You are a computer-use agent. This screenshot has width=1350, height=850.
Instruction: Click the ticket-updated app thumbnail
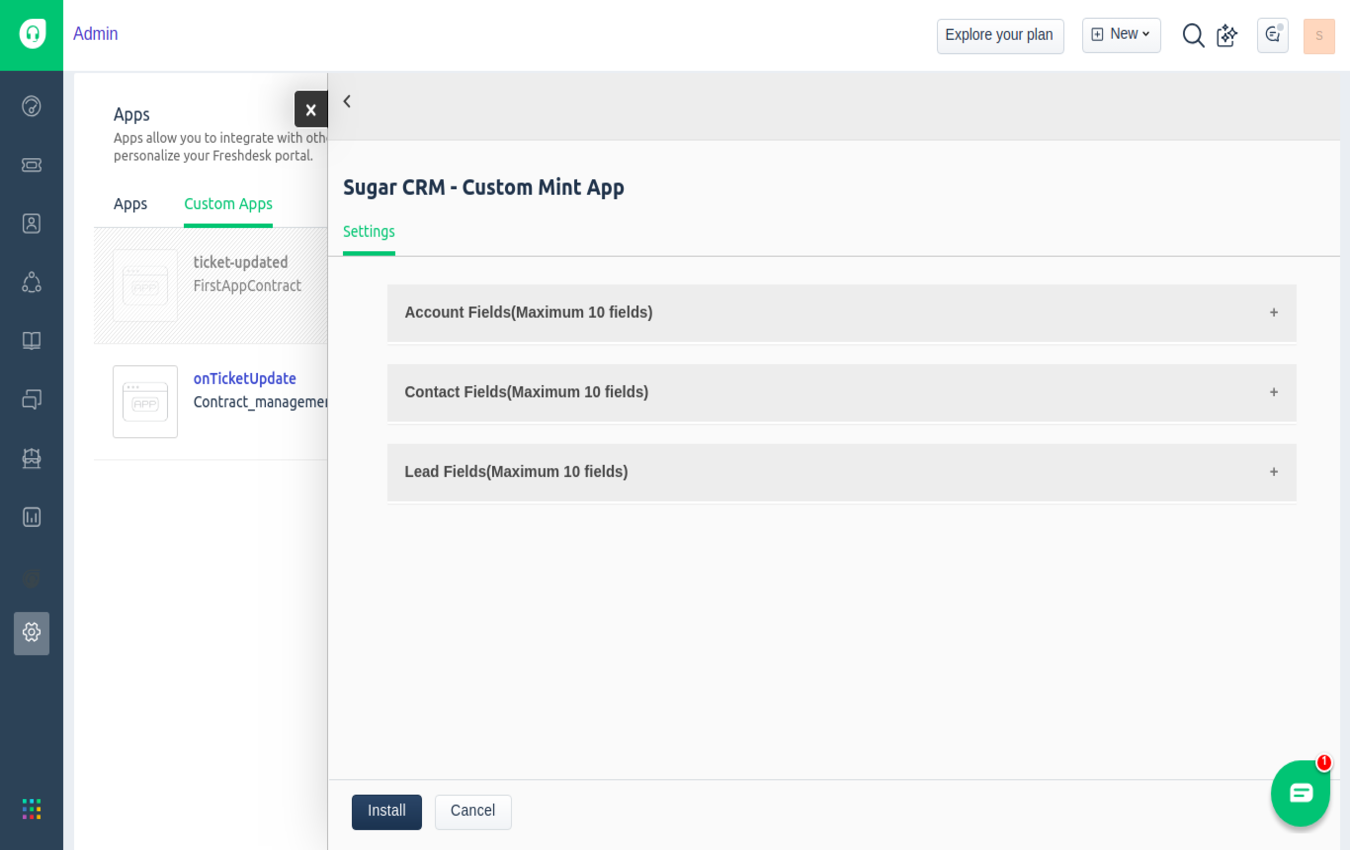(x=145, y=286)
